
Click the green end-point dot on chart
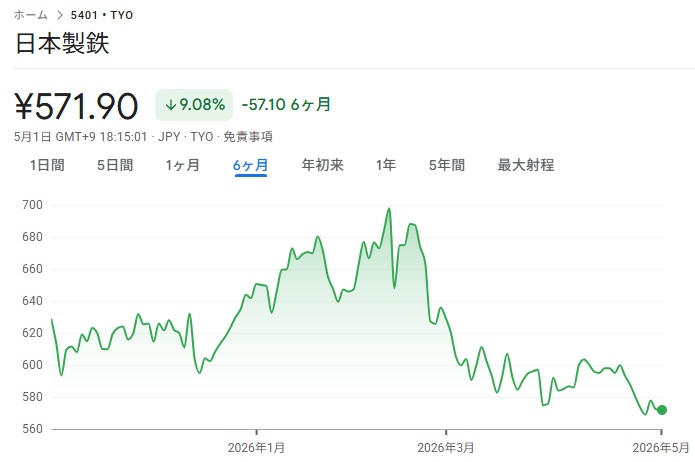click(662, 410)
